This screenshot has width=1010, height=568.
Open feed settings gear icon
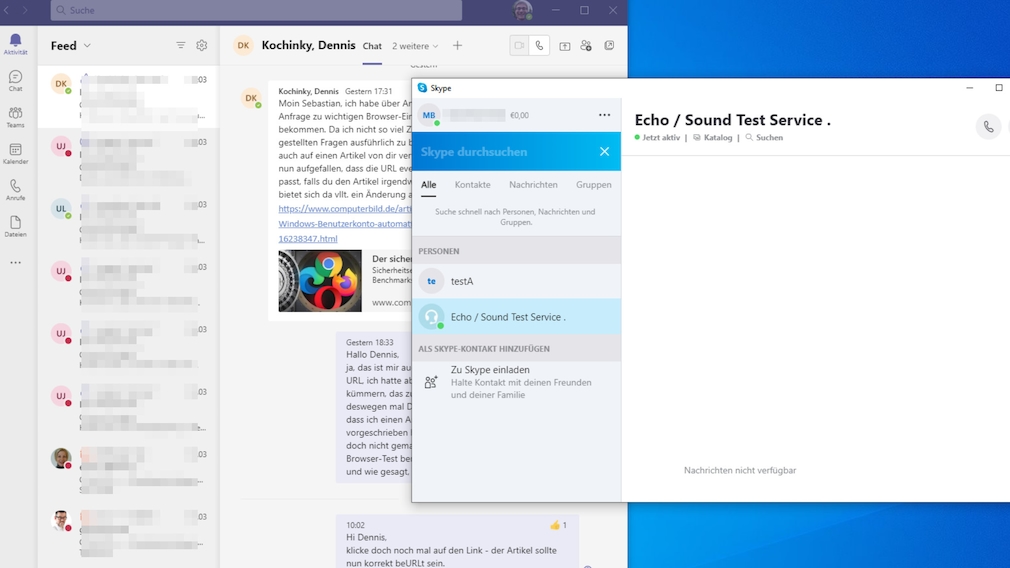202,45
